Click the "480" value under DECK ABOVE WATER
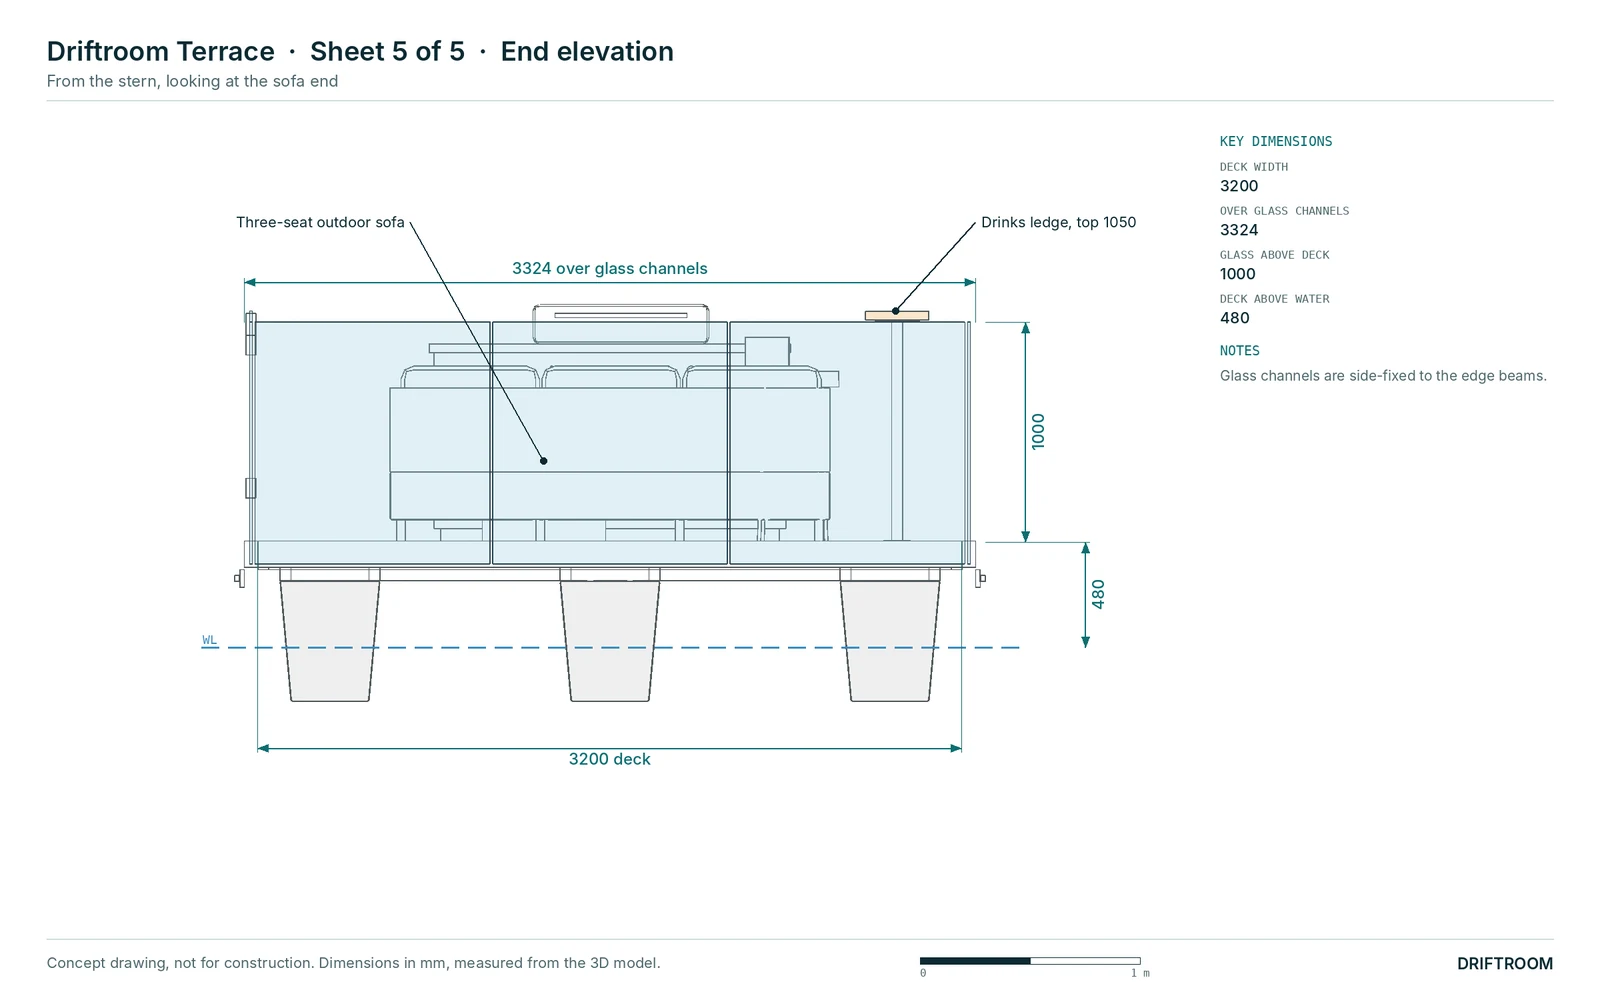This screenshot has height=1000, width=1600. [x=1235, y=318]
